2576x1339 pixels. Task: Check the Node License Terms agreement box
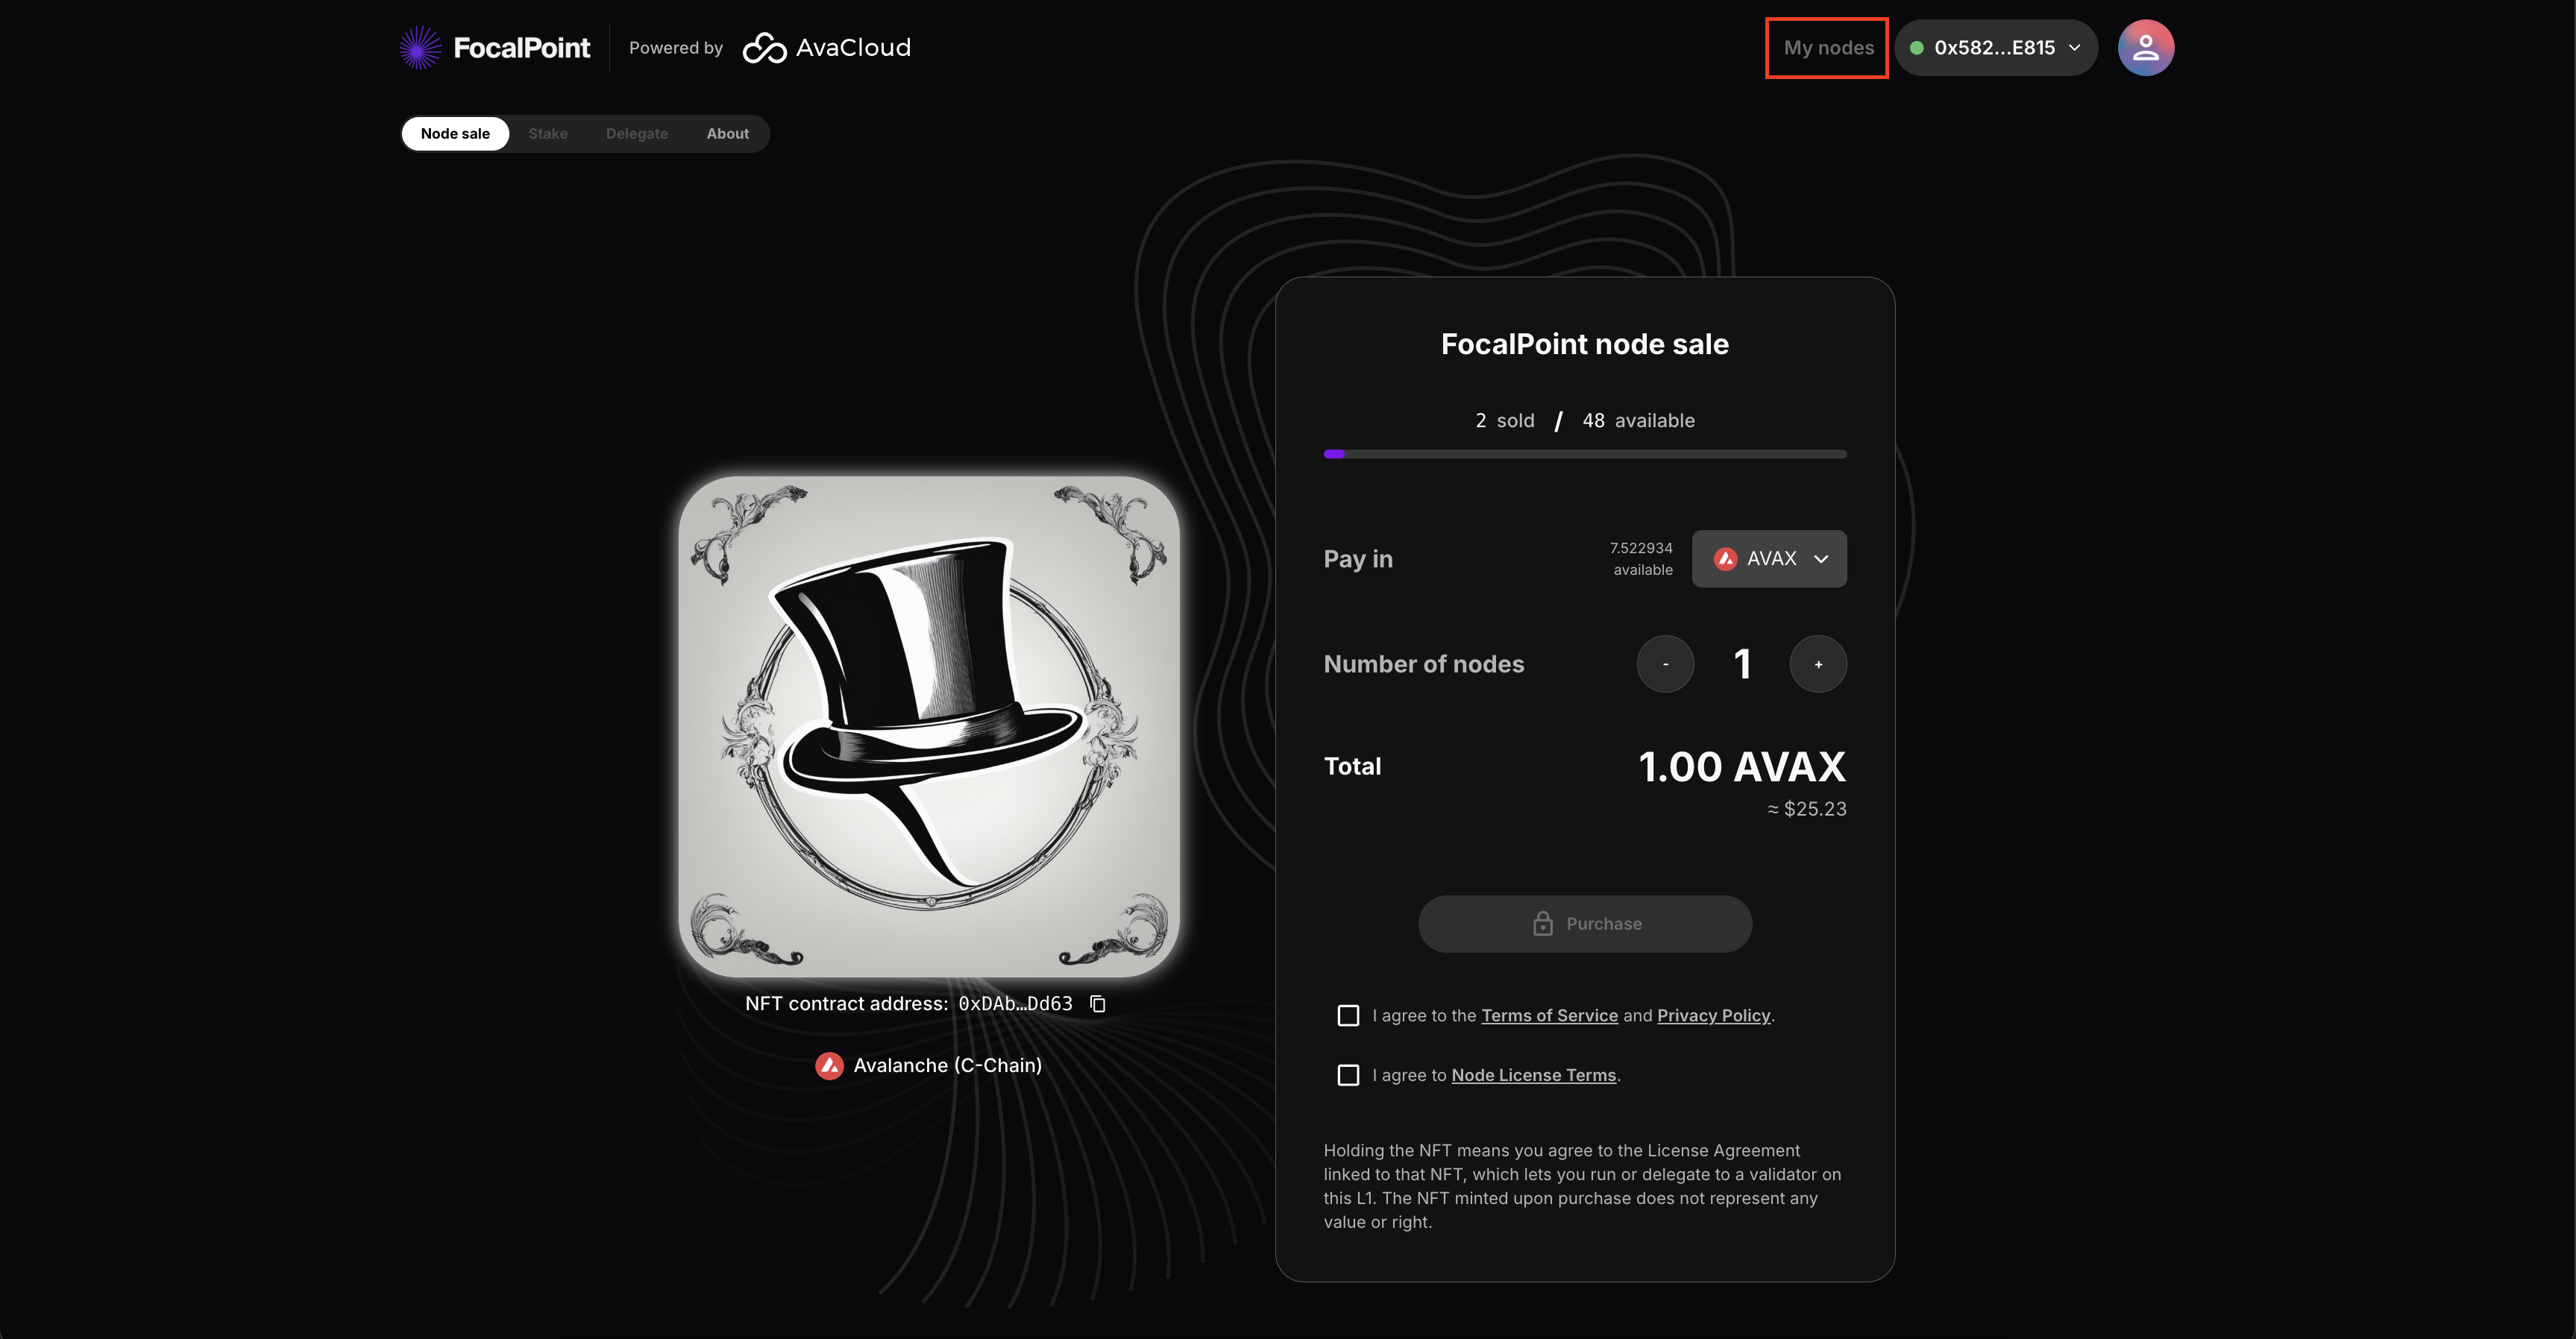point(1348,1075)
